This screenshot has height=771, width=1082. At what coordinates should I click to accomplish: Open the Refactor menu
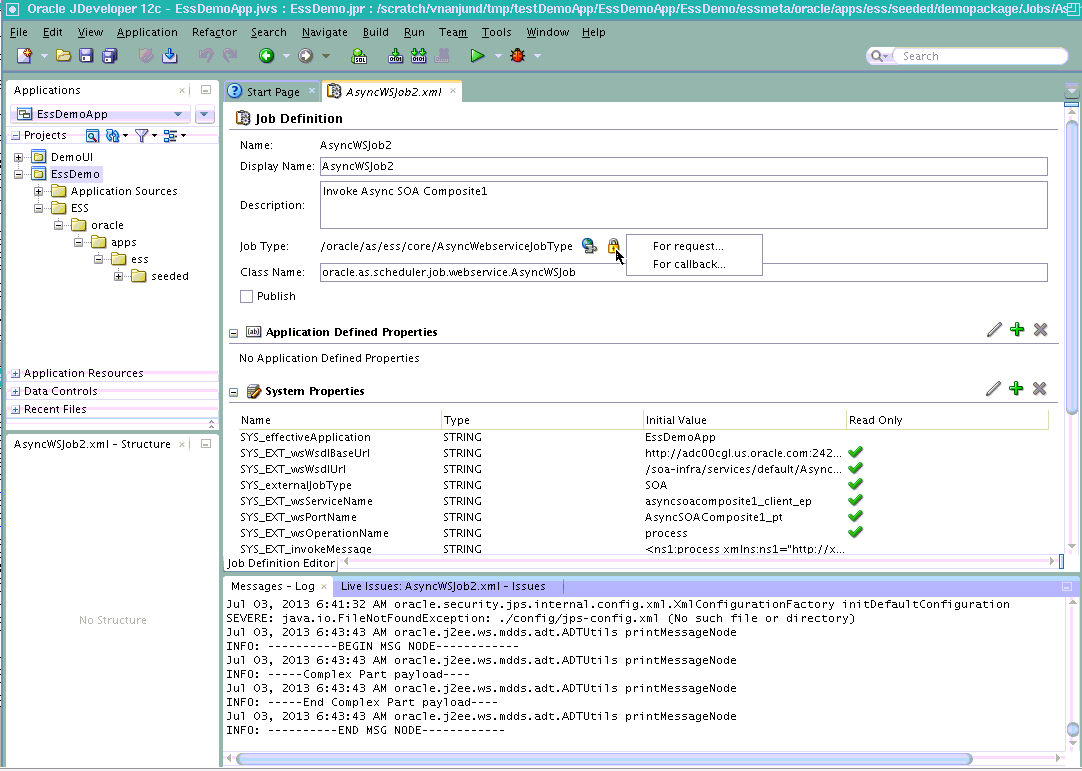click(x=214, y=32)
